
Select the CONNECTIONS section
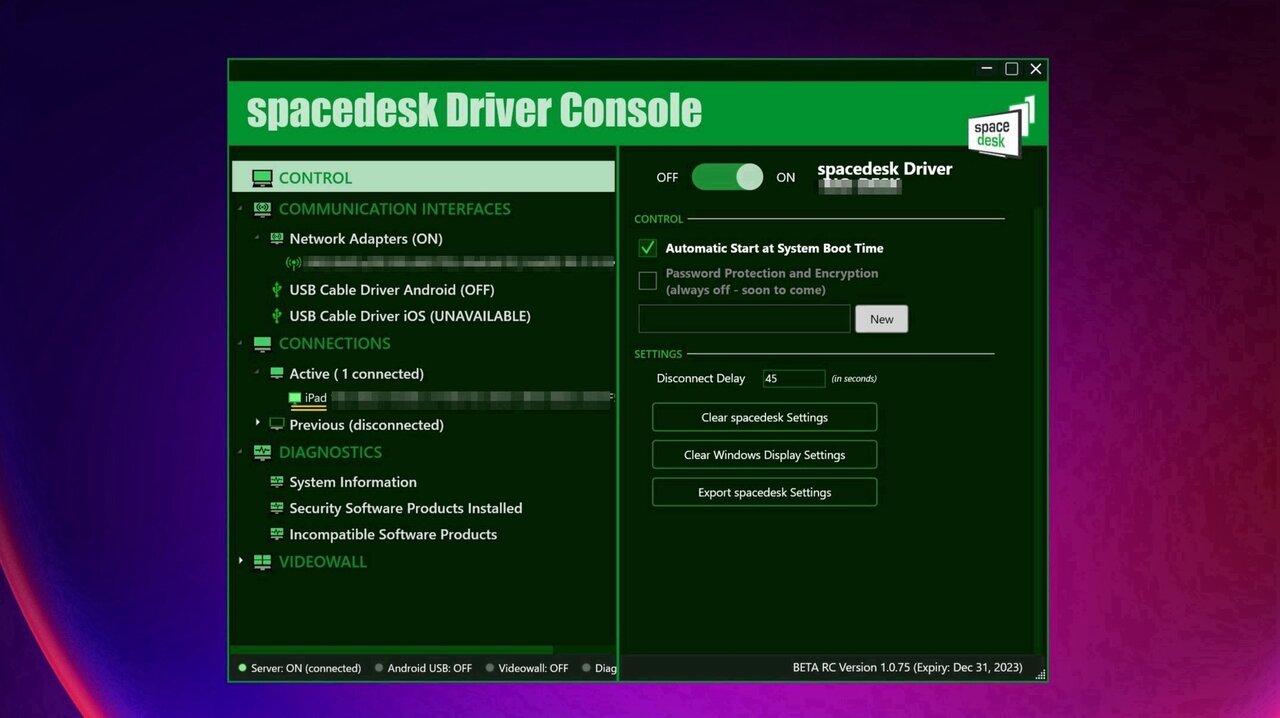click(x=334, y=344)
